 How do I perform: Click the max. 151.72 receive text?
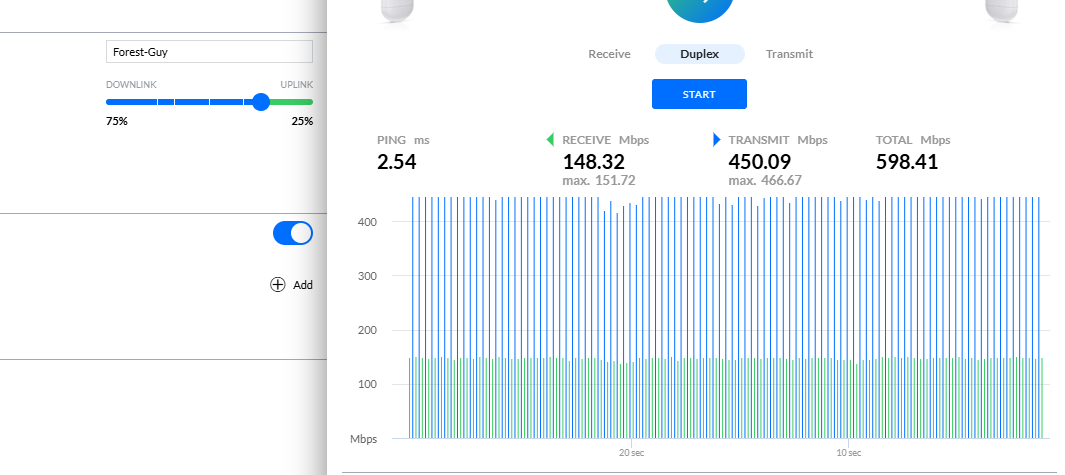click(x=598, y=181)
